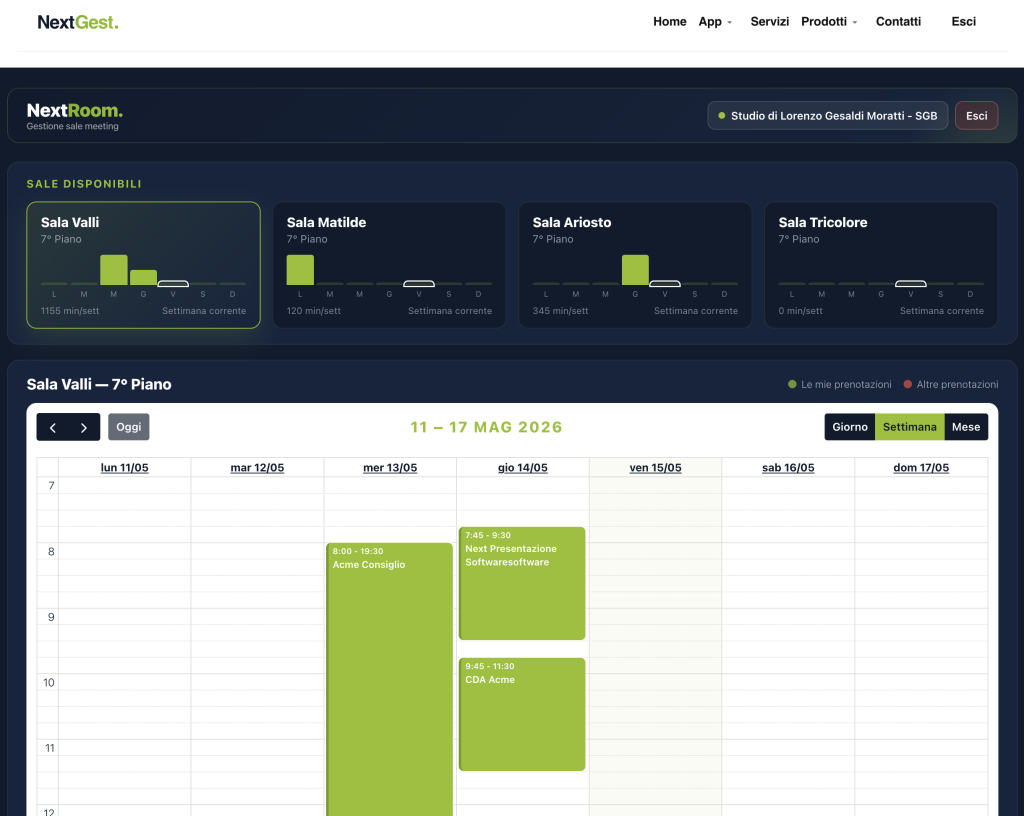Click the 0 min/sett label
The image size is (1024, 816).
pyautogui.click(x=801, y=311)
